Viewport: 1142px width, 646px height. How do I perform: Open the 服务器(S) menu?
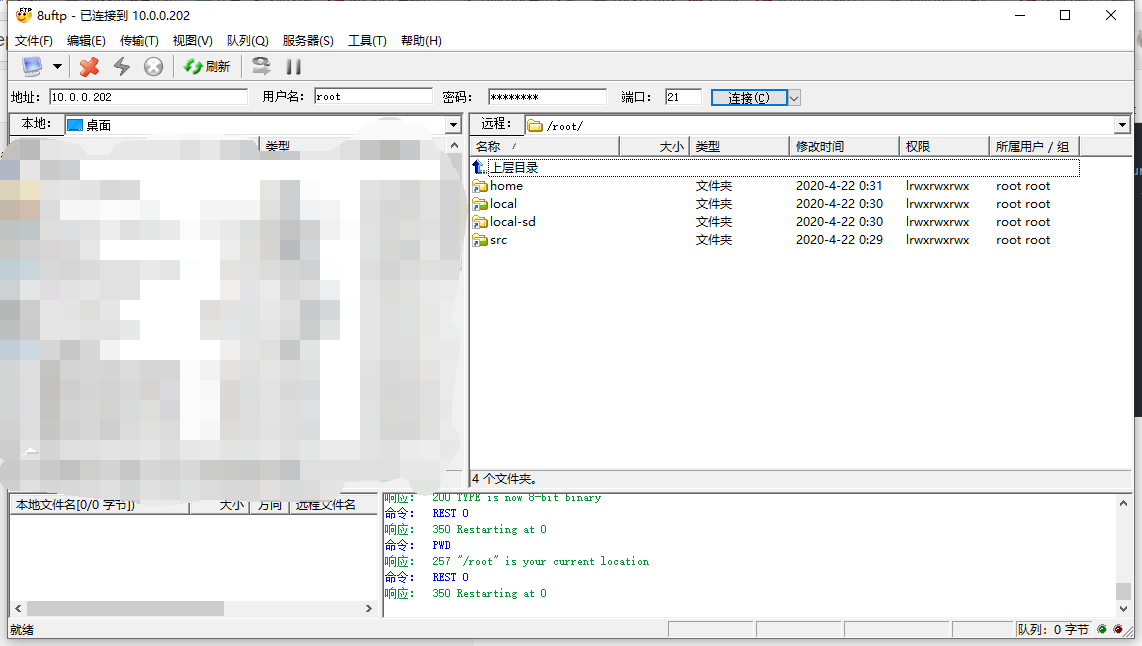pos(304,40)
